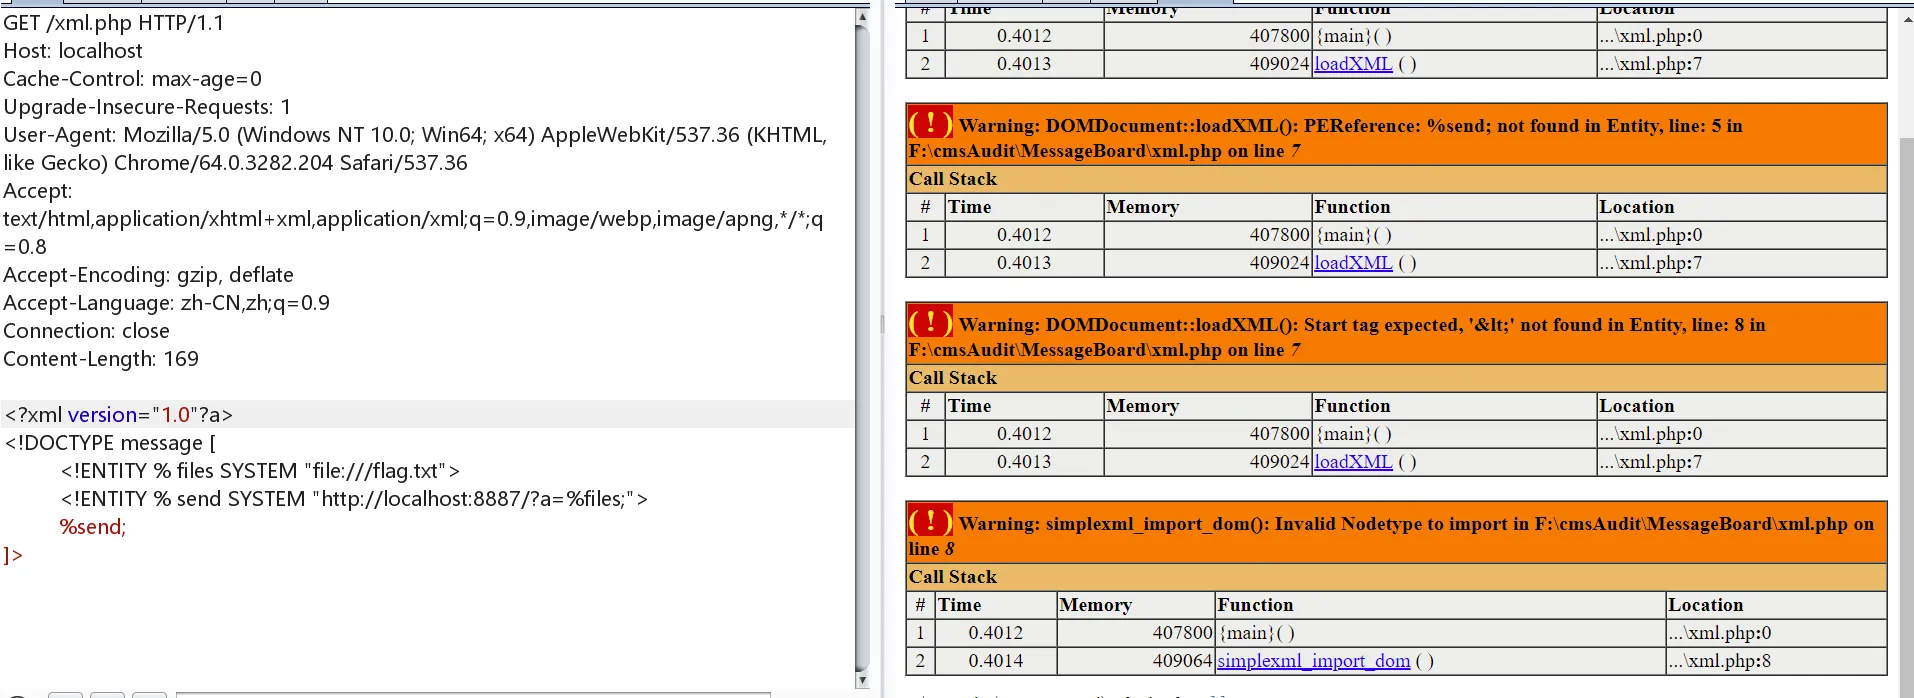The height and width of the screenshot is (698, 1914).
Task: Click ENTITY % files 'file:///flag.txt' line
Action: pos(260,471)
